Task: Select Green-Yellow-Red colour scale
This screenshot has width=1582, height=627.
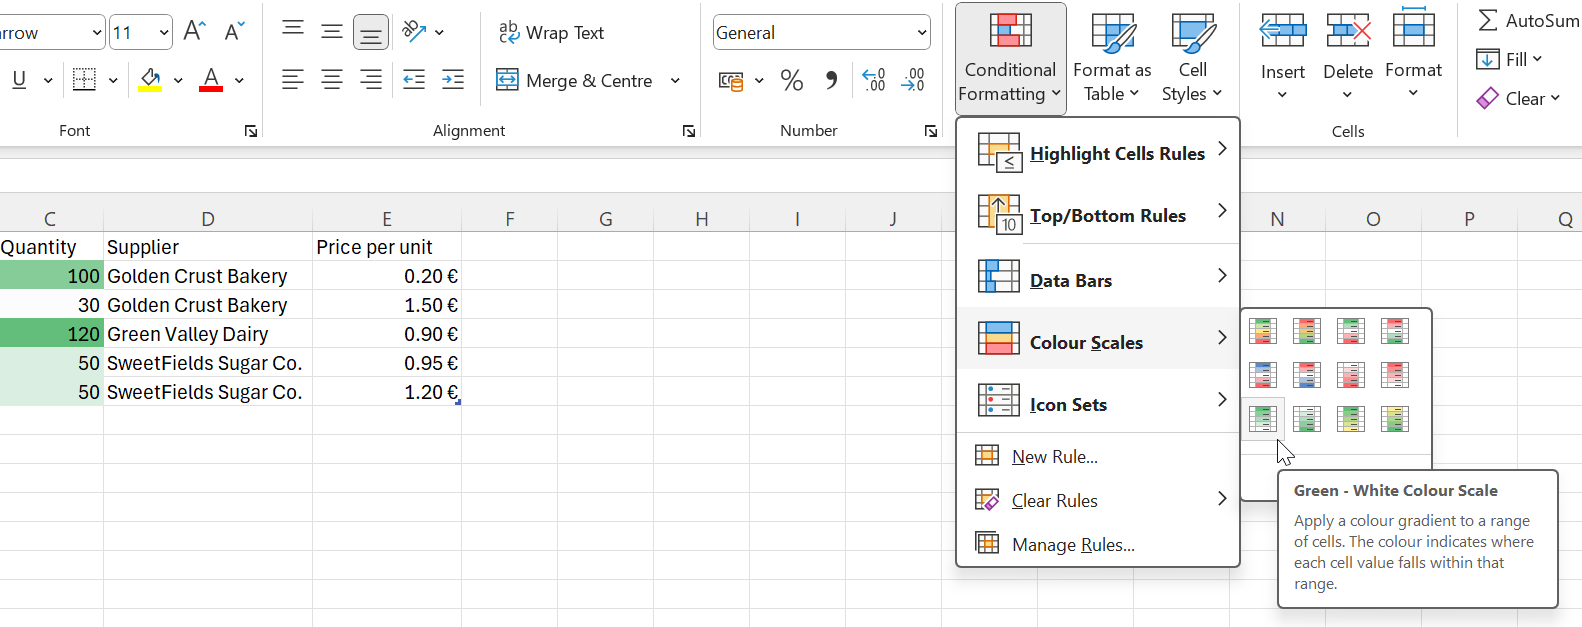Action: click(x=1263, y=330)
